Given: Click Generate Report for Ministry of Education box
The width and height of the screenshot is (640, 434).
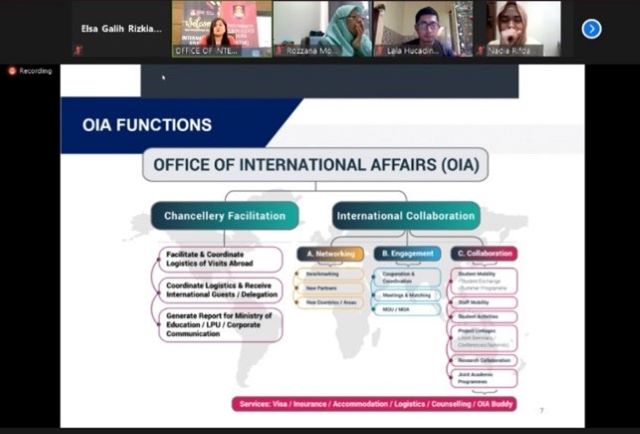Looking at the screenshot, I should pyautogui.click(x=220, y=325).
